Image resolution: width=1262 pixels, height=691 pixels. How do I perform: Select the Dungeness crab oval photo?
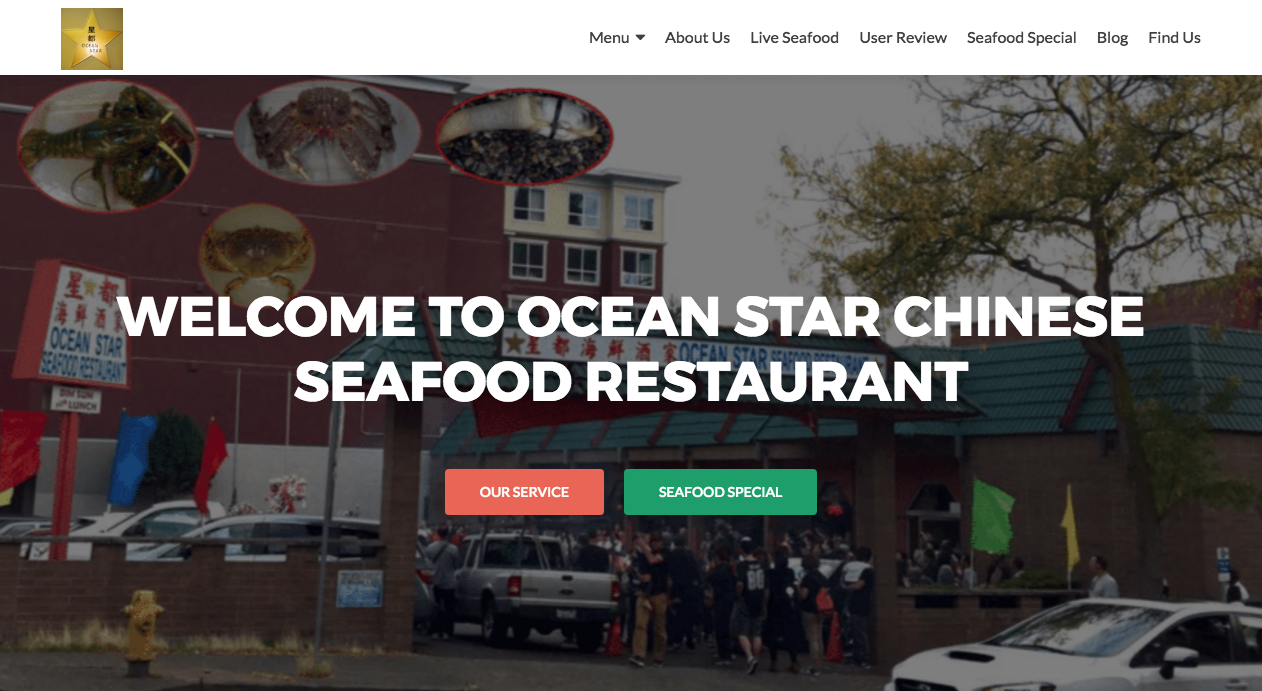pos(257,252)
